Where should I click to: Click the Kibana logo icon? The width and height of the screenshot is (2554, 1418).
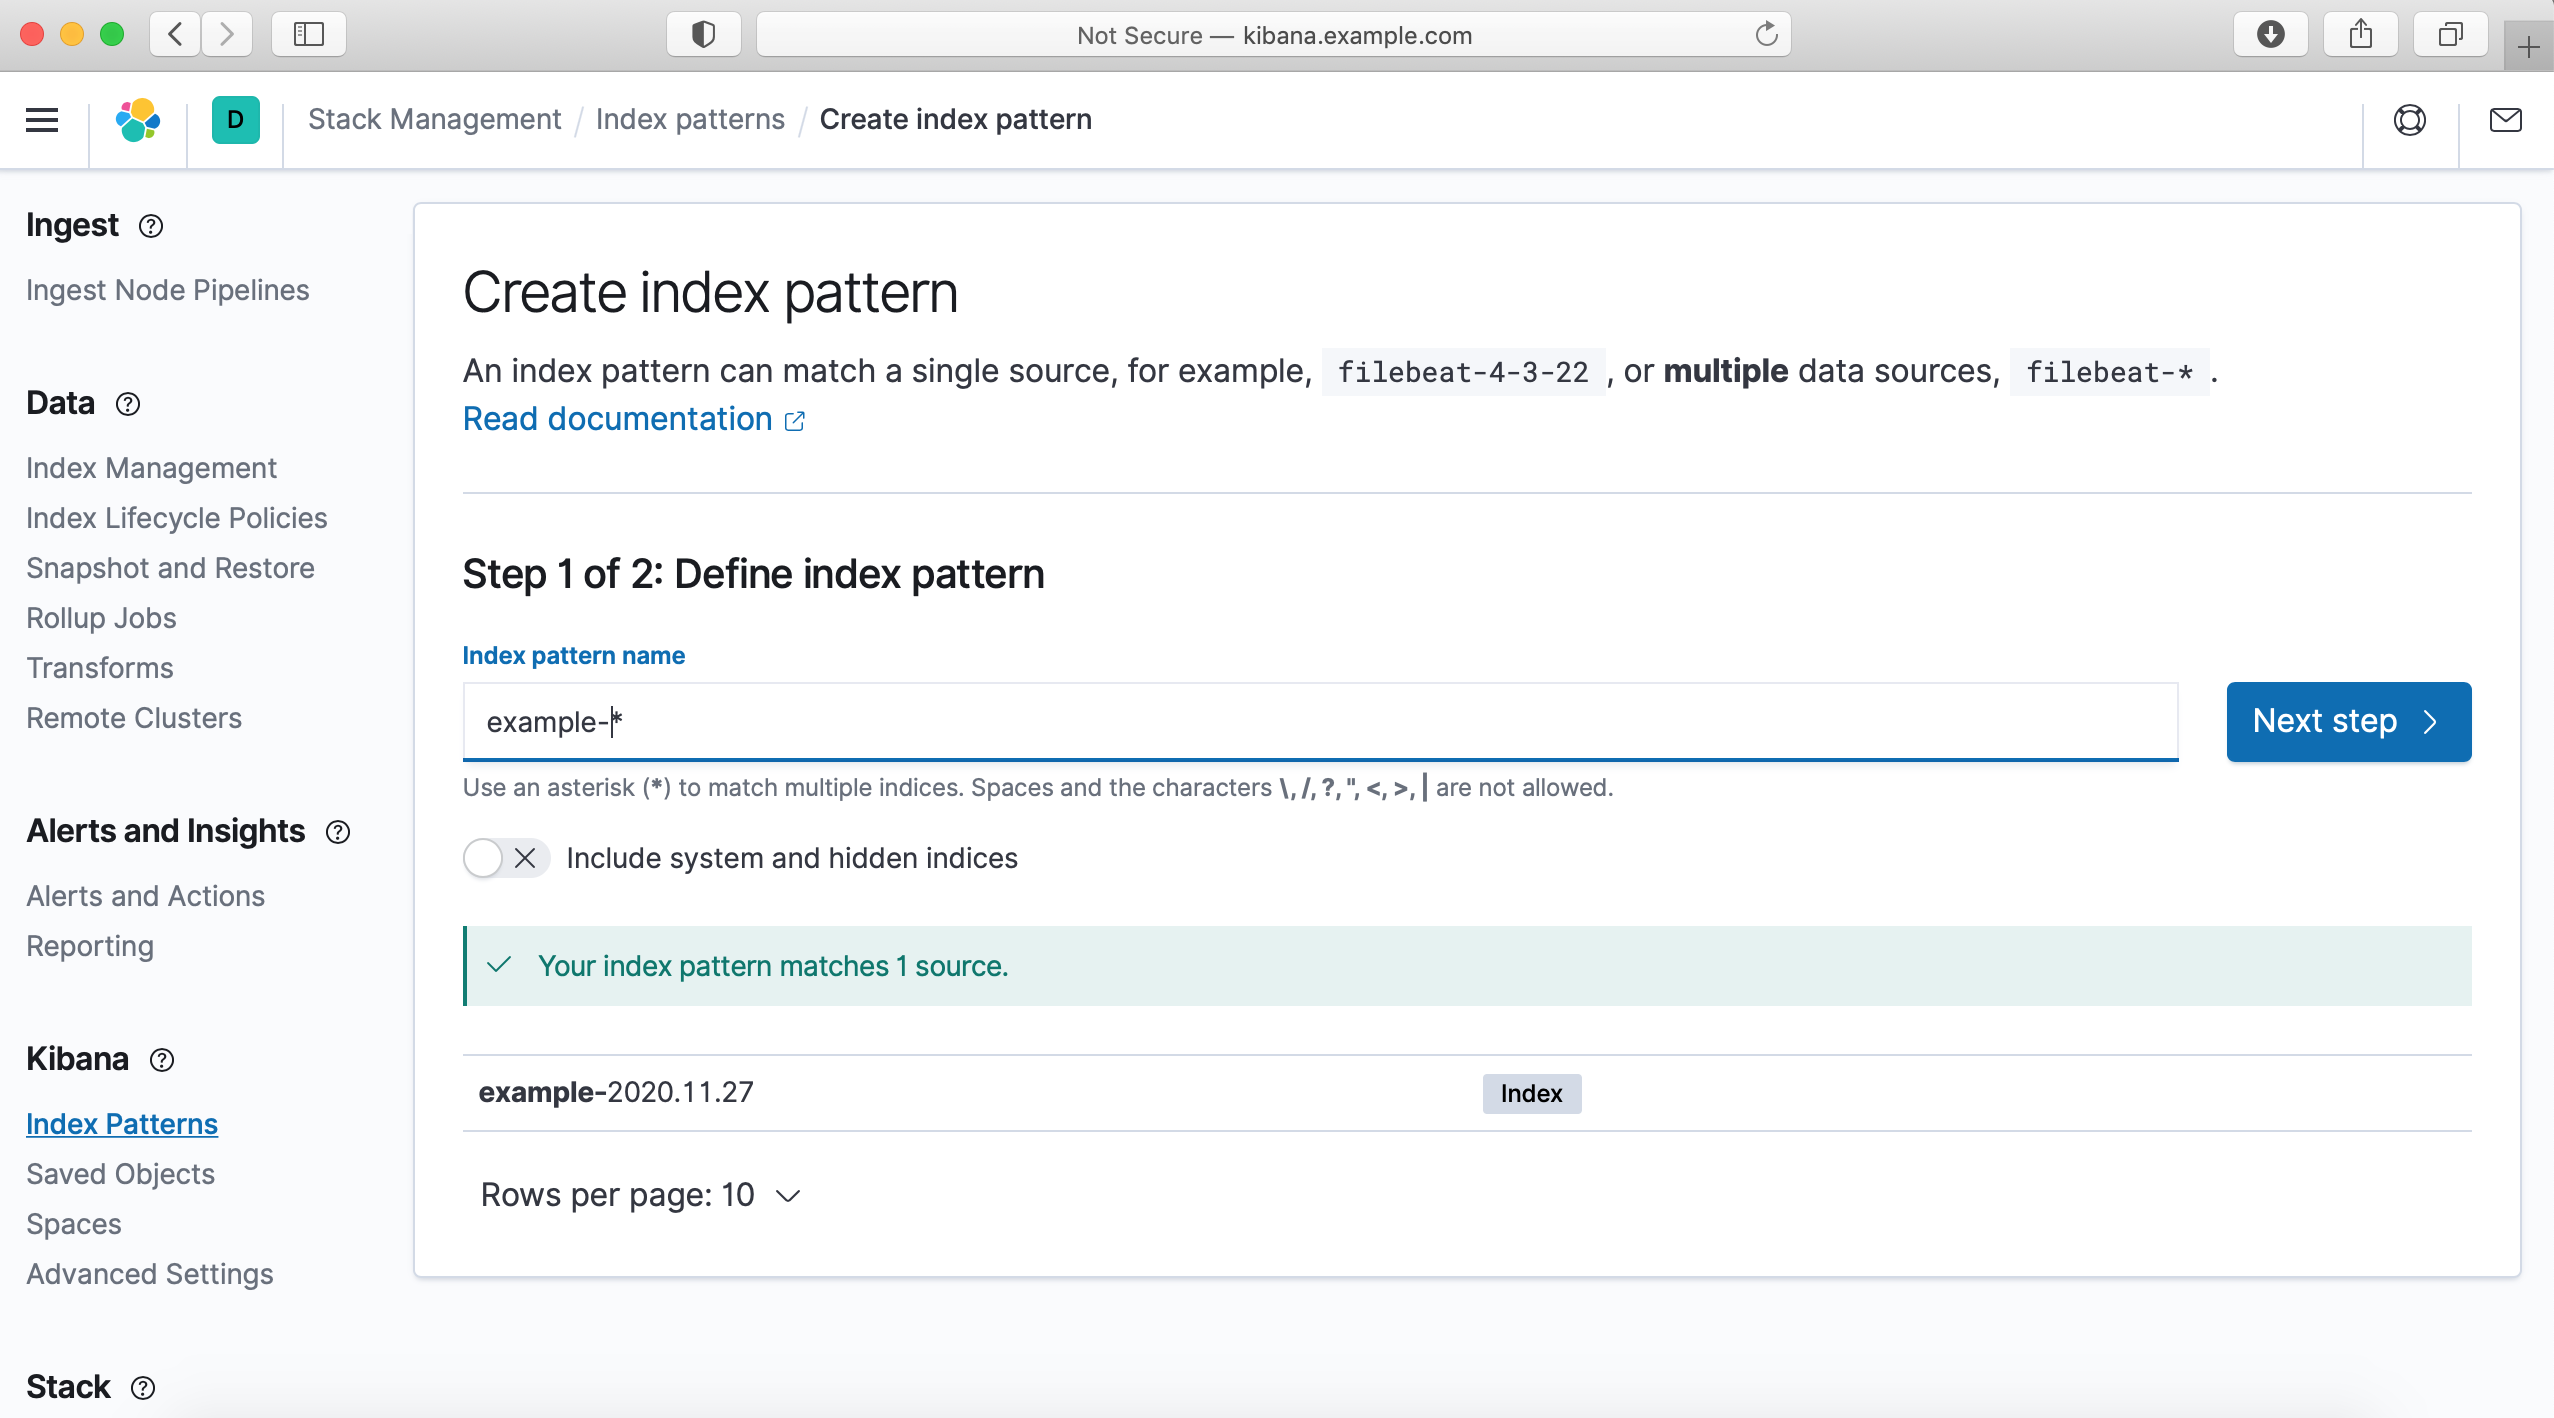(x=140, y=119)
